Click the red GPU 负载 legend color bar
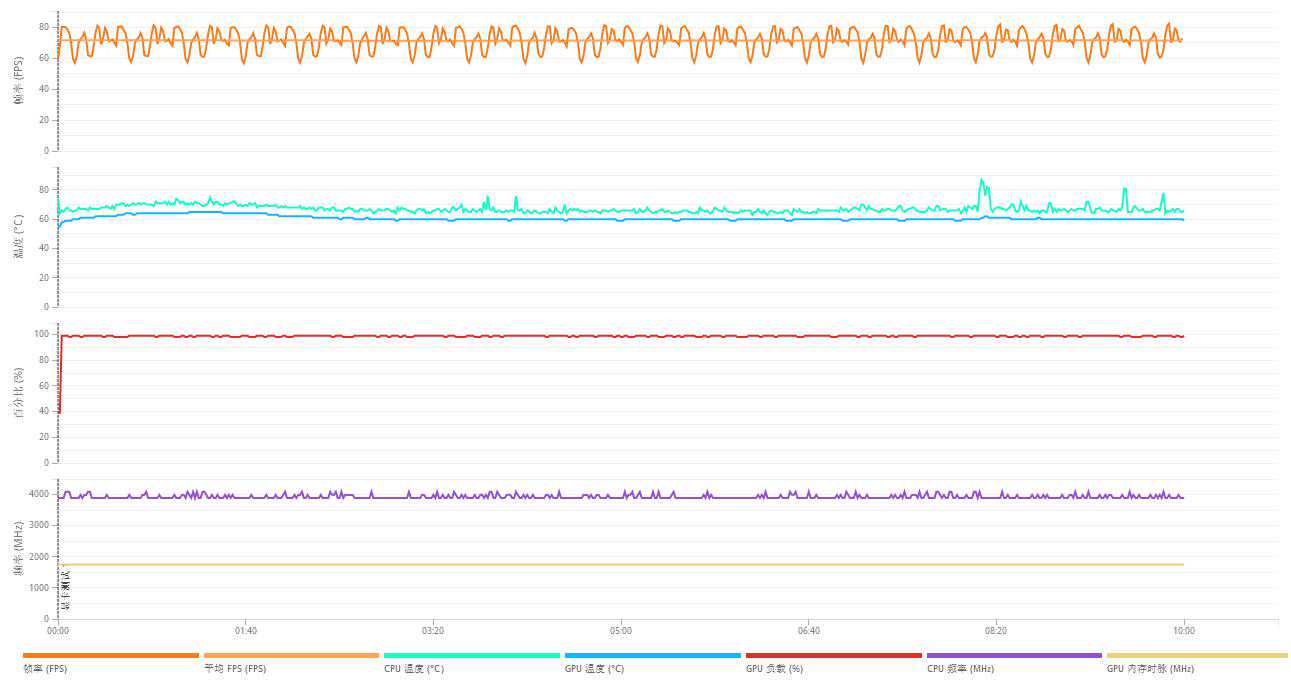 click(x=833, y=656)
